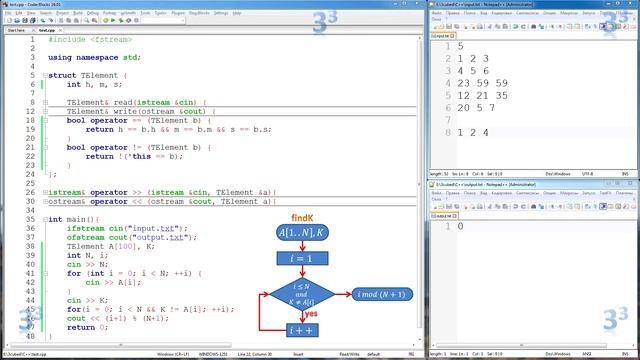Screen dimensions: 640x360
Task: Collapse operator != fold marker at line 21
Action: (45, 147)
